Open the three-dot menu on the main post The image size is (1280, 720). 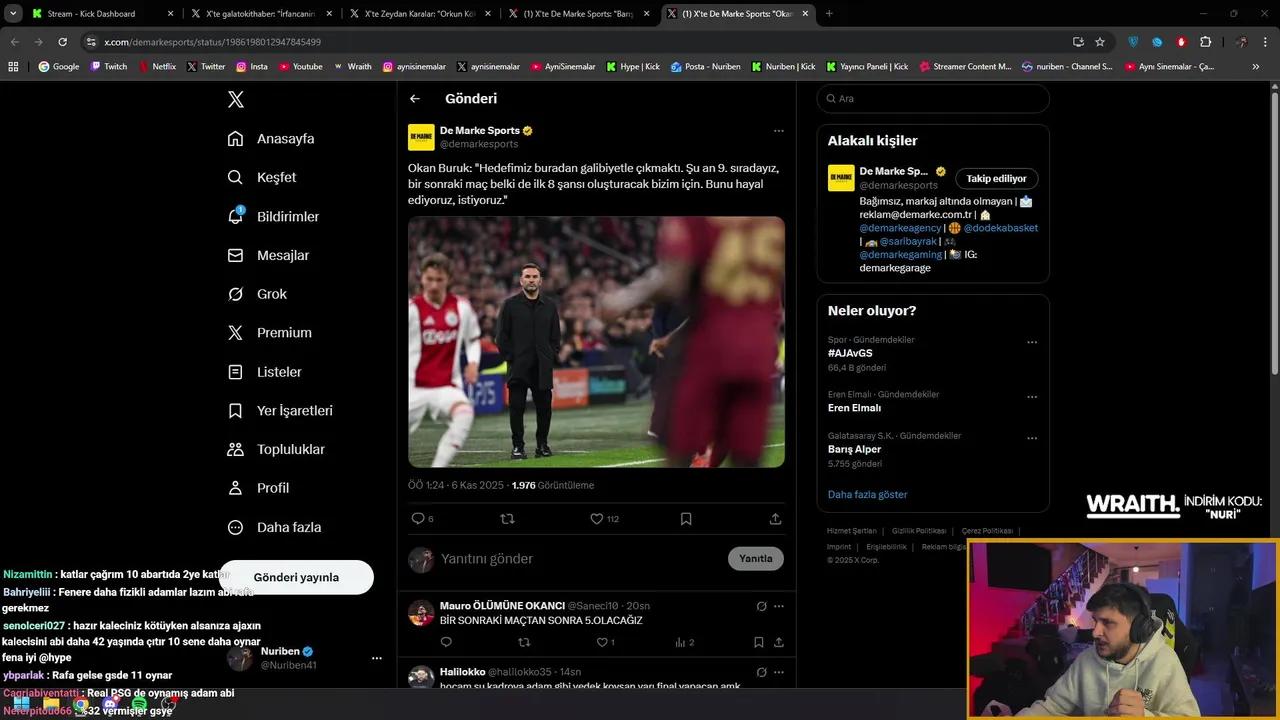click(x=778, y=131)
